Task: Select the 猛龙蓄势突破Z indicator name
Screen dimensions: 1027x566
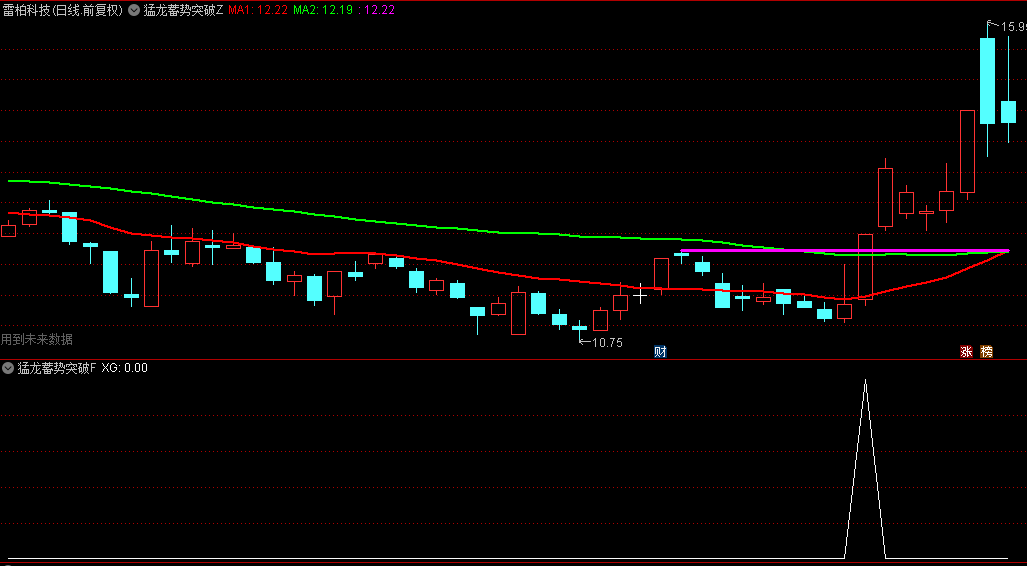Action: click(183, 10)
